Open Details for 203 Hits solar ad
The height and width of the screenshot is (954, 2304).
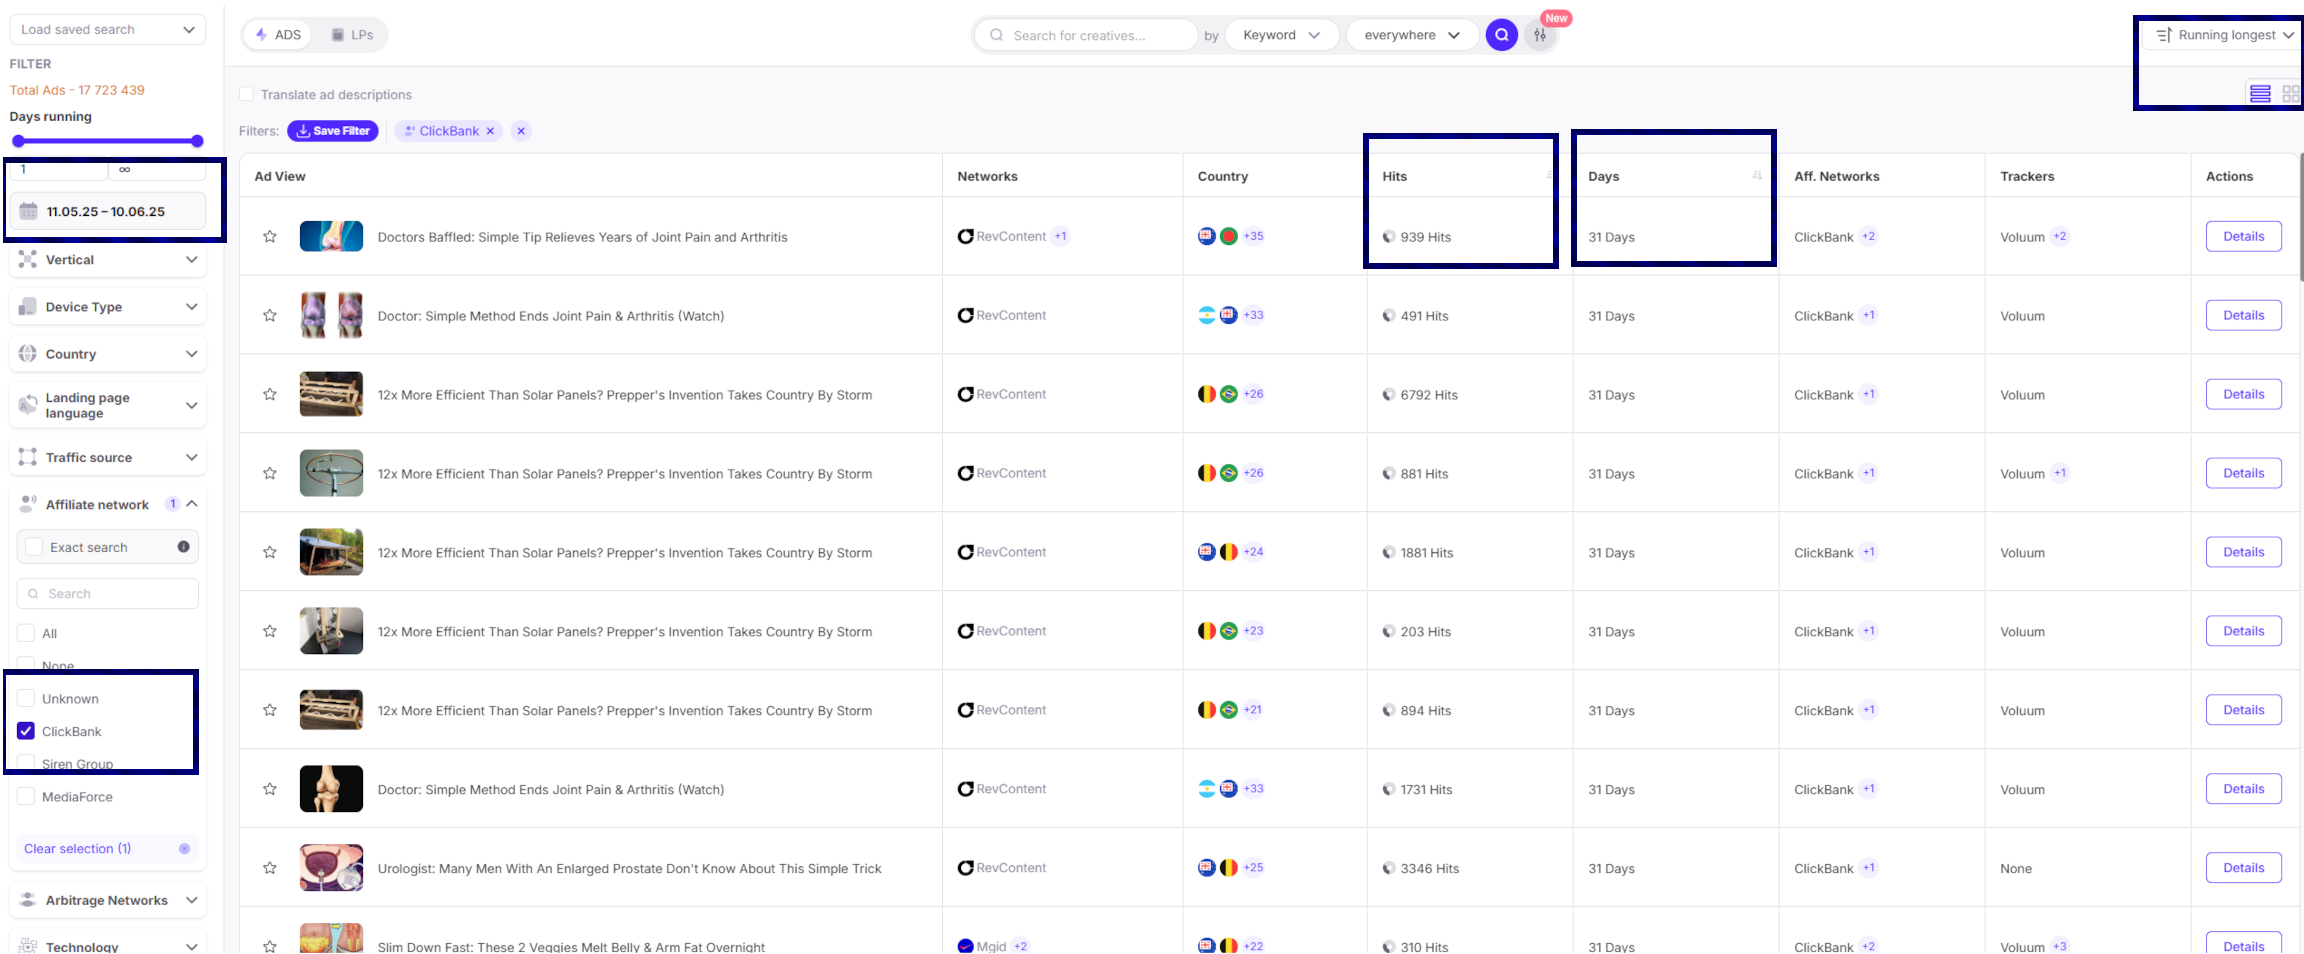click(x=2243, y=631)
